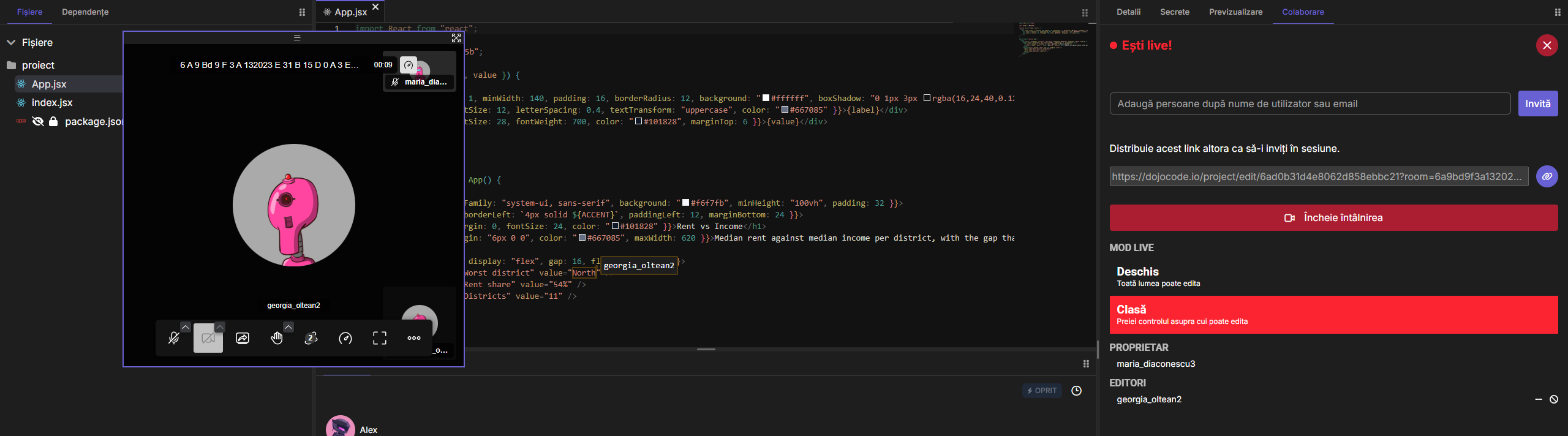Click #667085 uppercase color swatch in code
The image size is (1568, 436).
pos(786,109)
